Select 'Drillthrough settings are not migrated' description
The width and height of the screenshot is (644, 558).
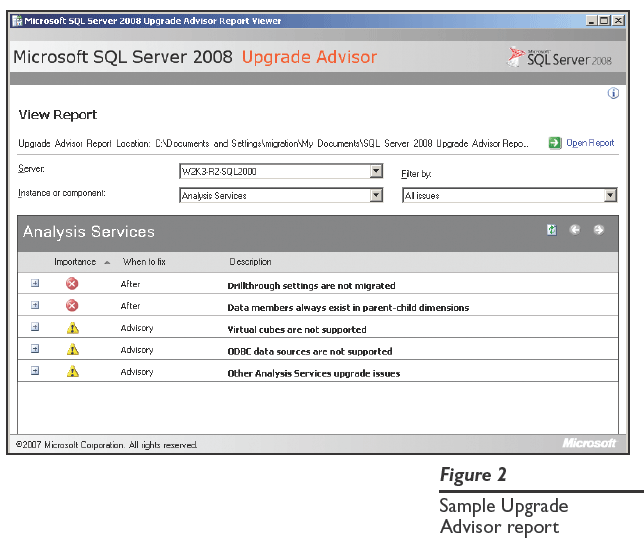pyautogui.click(x=311, y=286)
